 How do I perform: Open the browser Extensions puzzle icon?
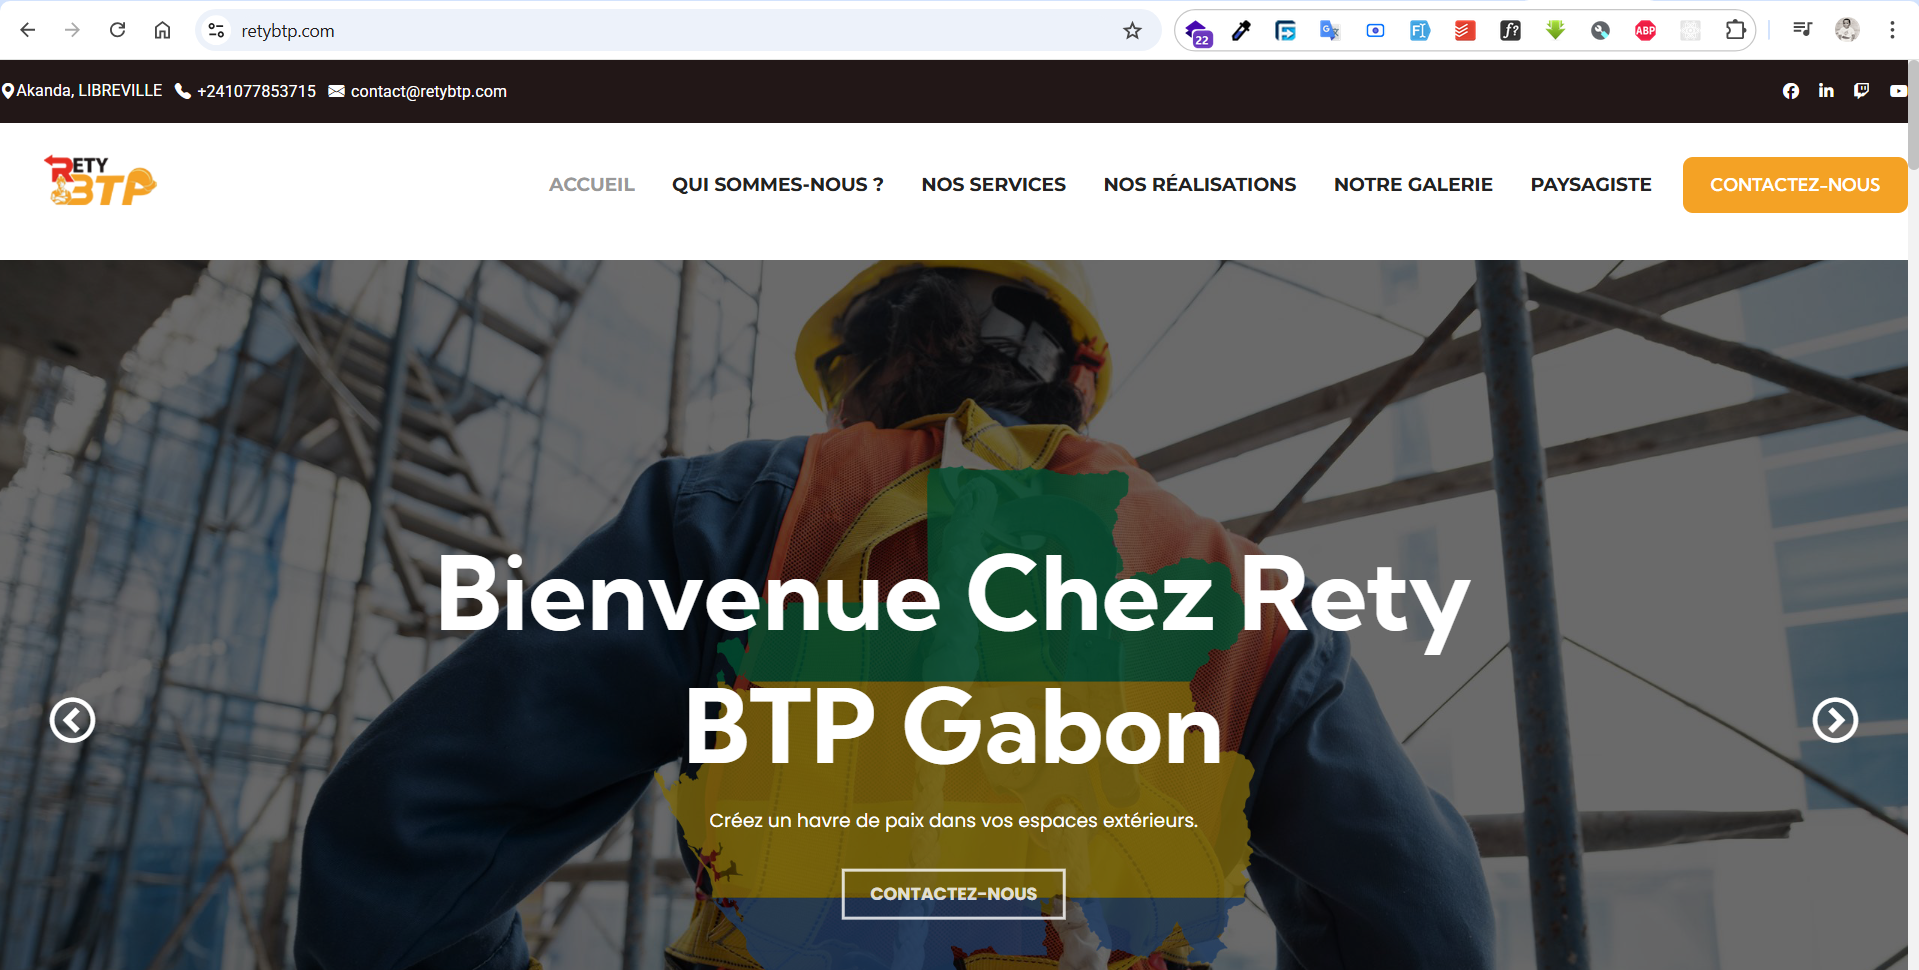(1736, 31)
